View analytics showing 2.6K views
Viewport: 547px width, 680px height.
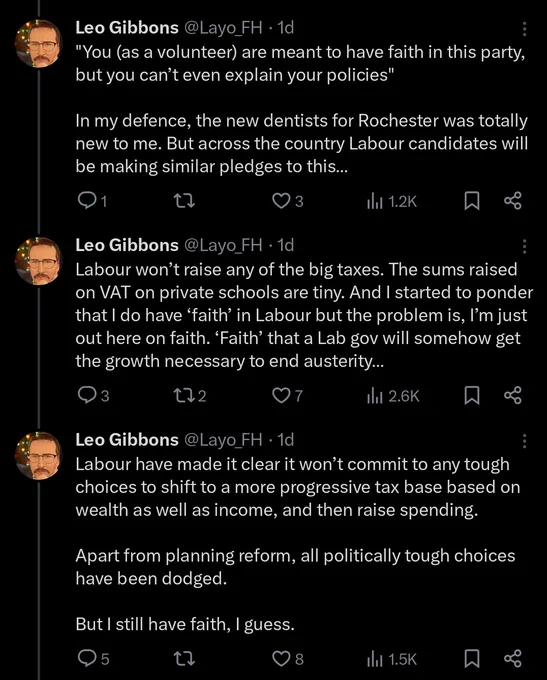[393, 396]
